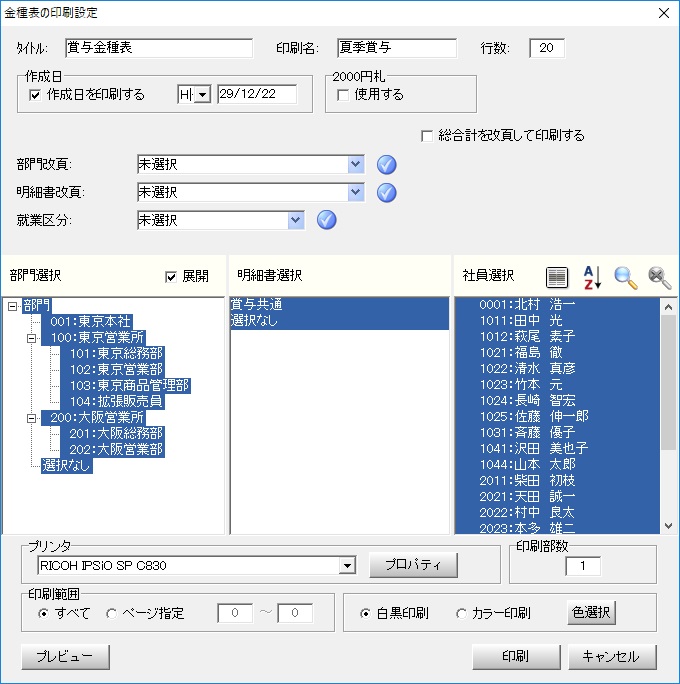
Task: Select employee 1025:佐藤 伸一郎
Action: [x=557, y=417]
